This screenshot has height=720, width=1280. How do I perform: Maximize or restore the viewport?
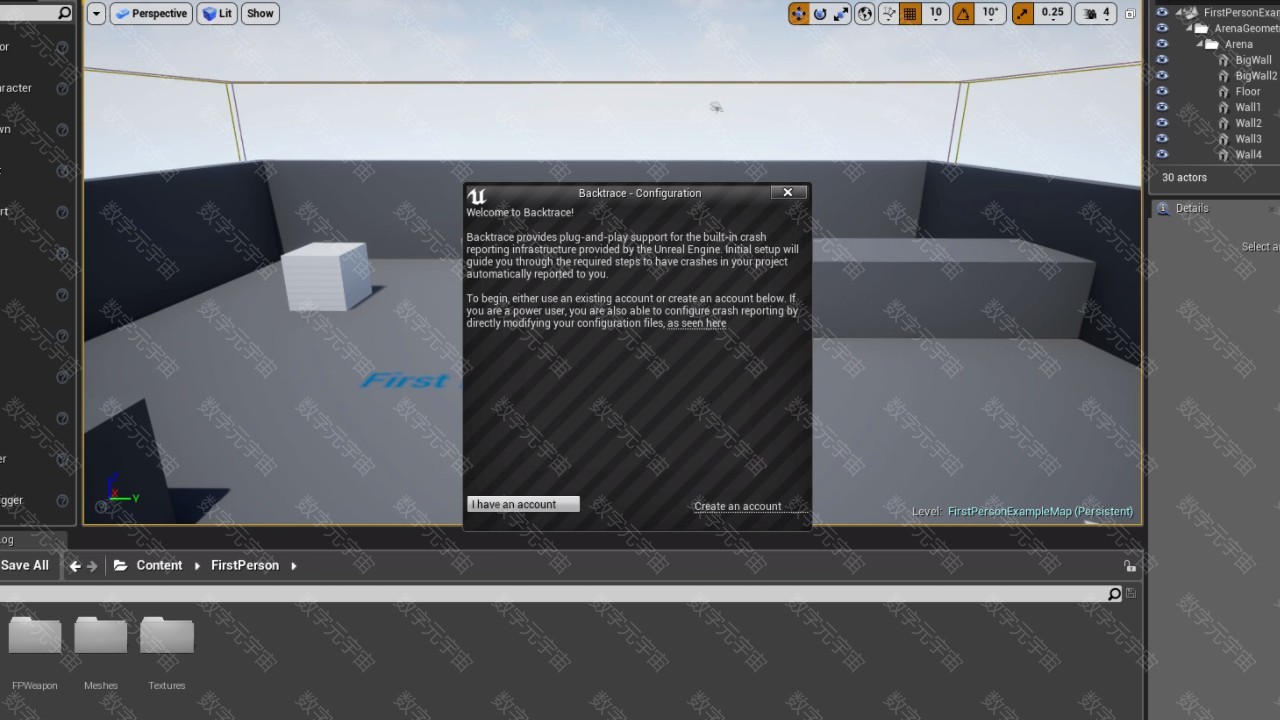click(1130, 13)
